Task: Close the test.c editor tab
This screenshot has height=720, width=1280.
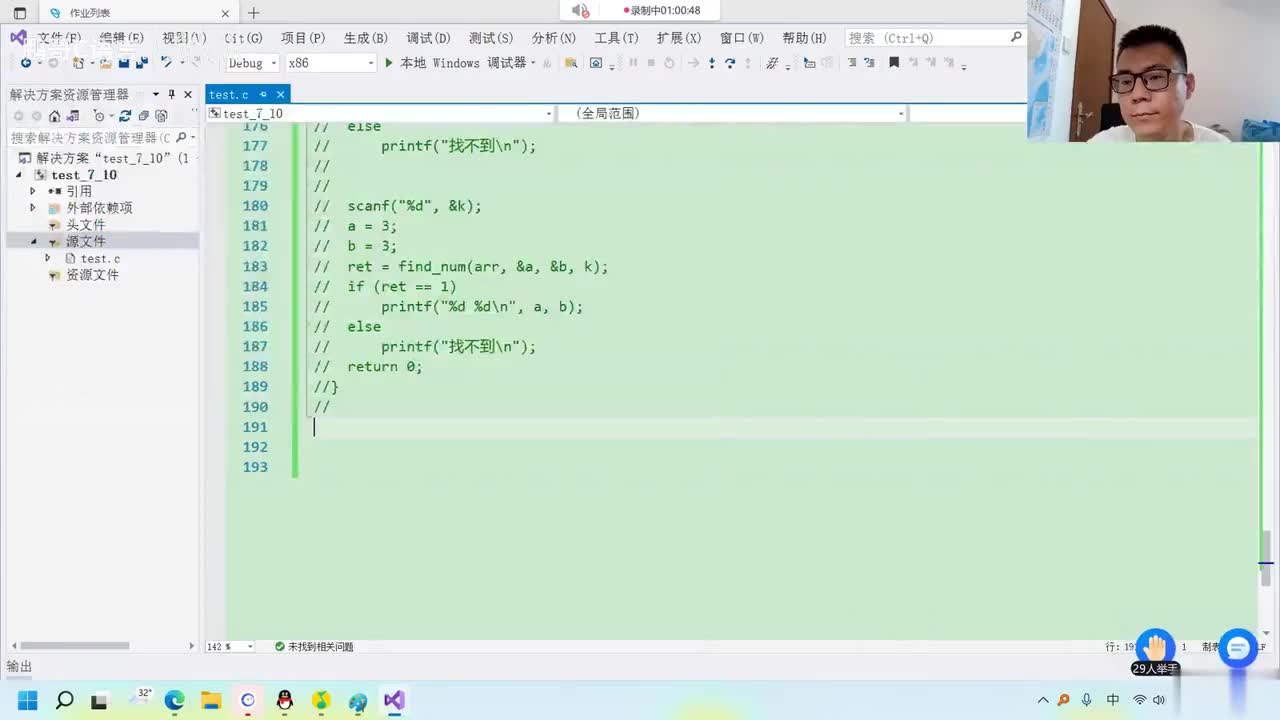Action: click(281, 94)
